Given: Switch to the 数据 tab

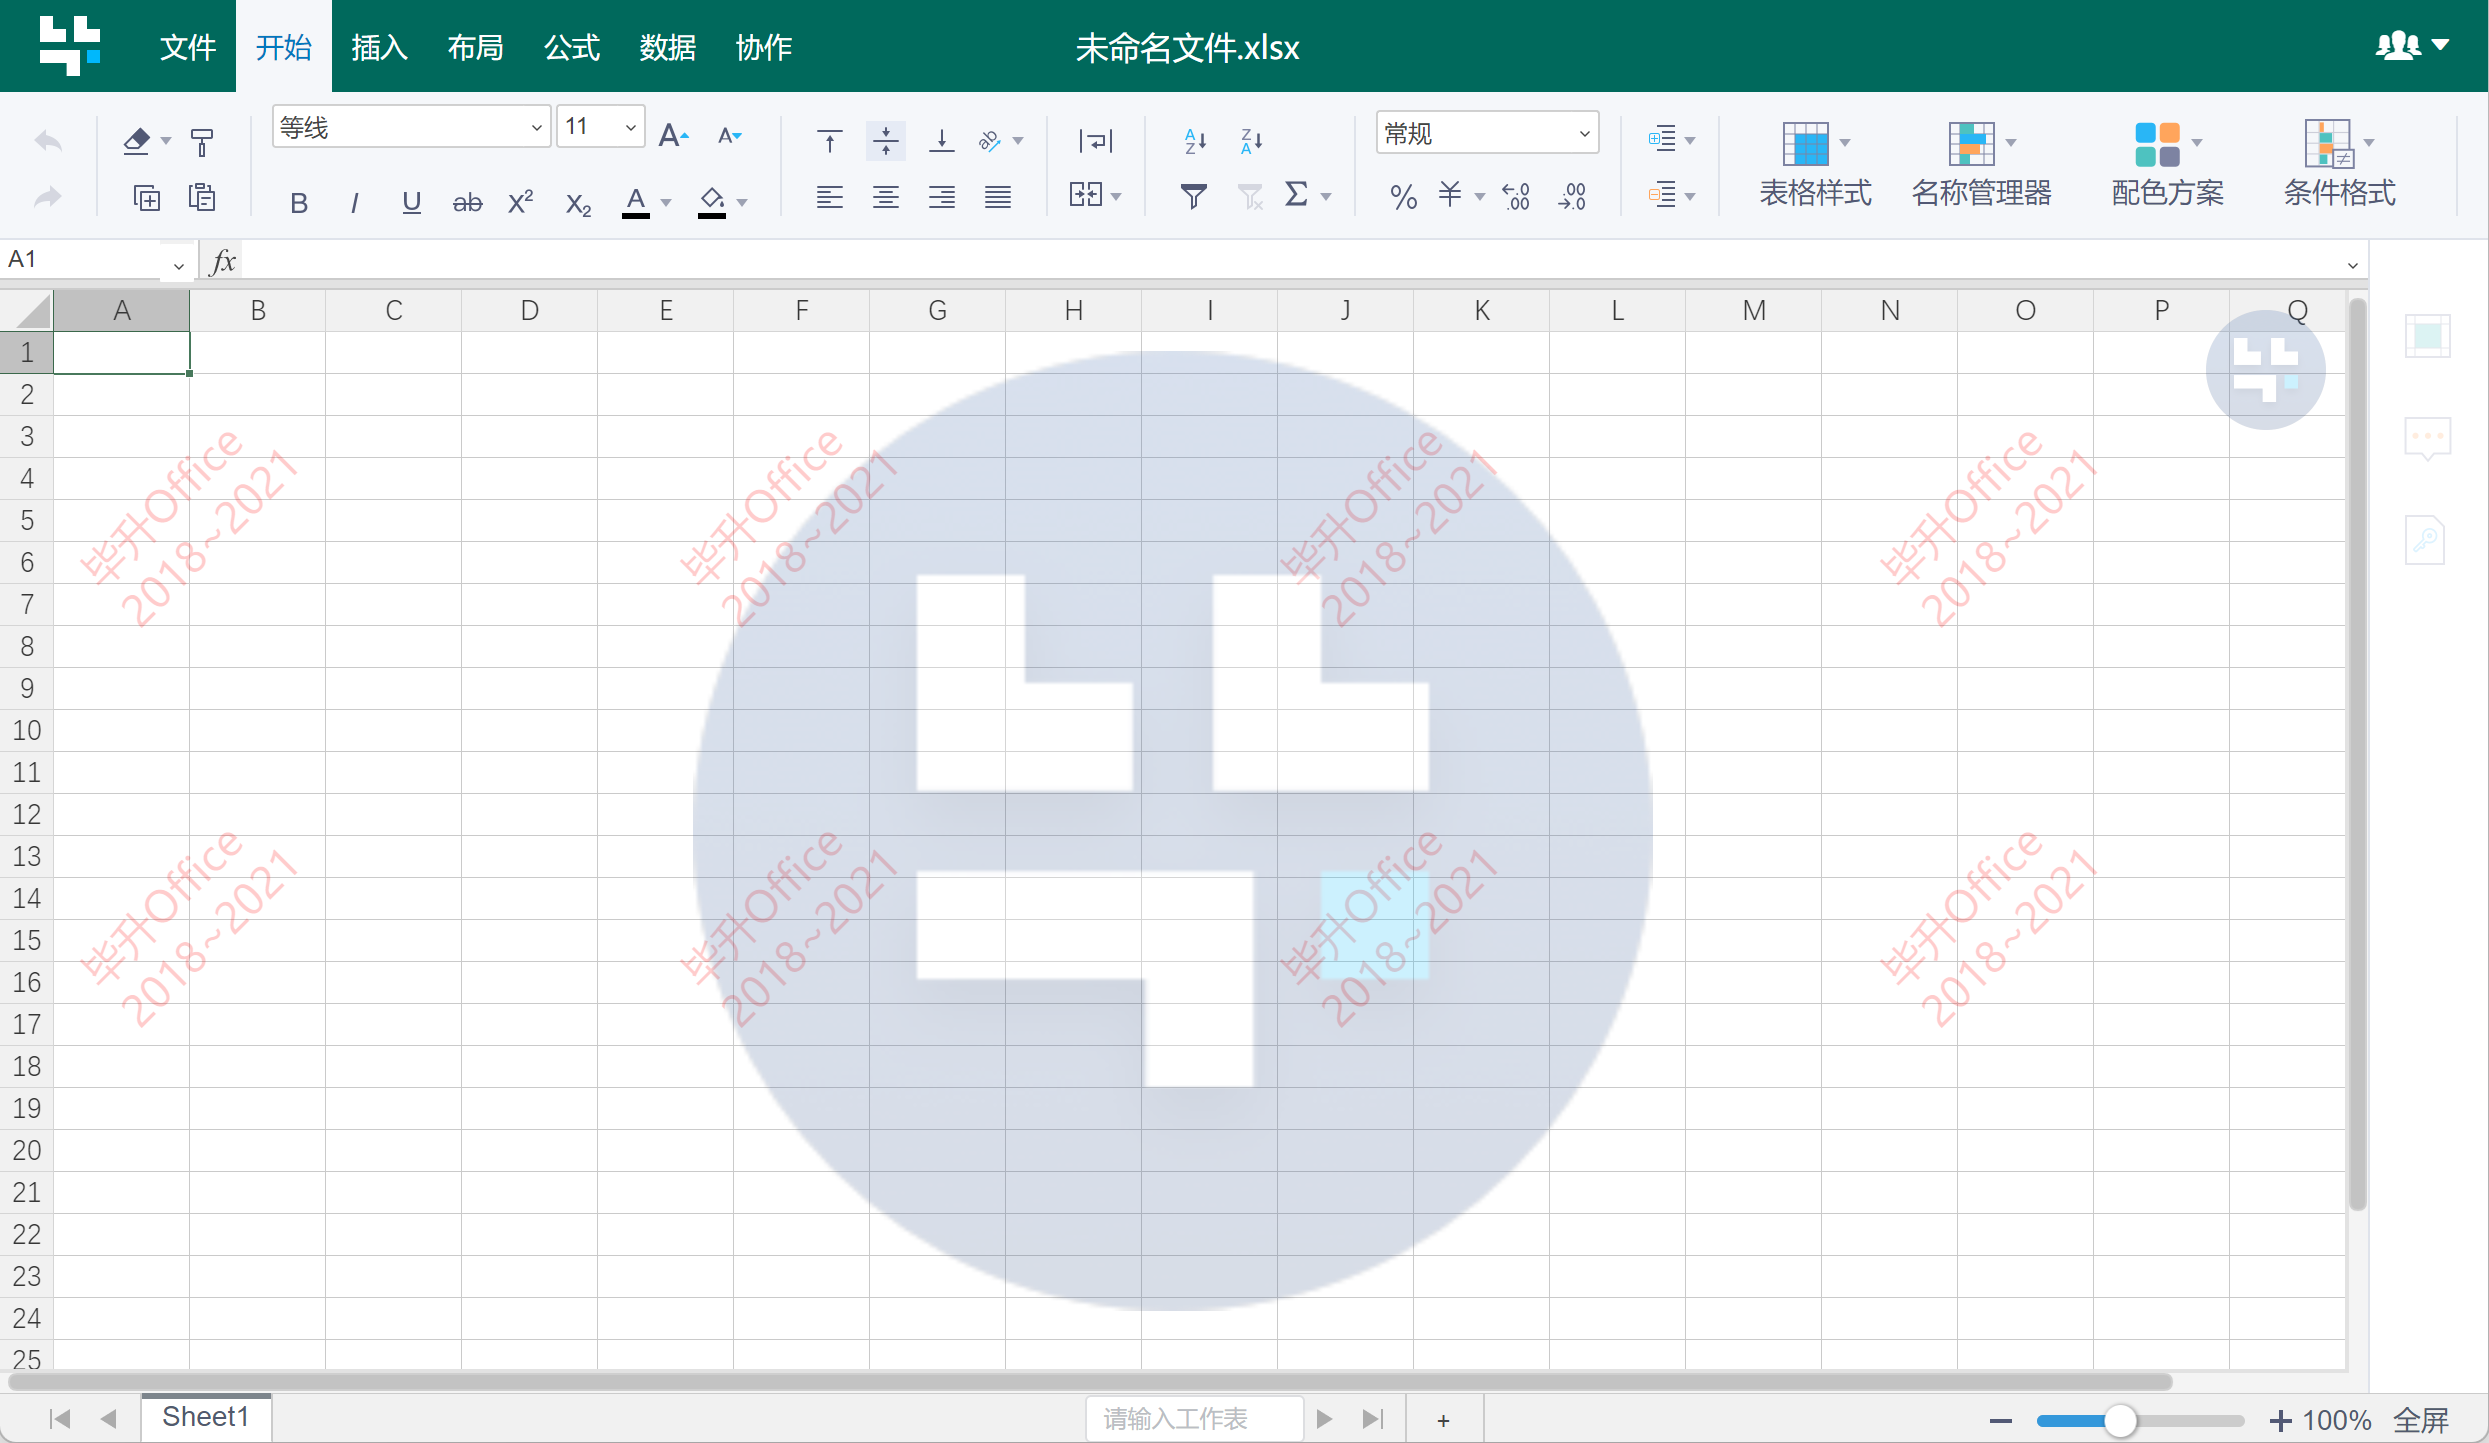Looking at the screenshot, I should pos(667,47).
